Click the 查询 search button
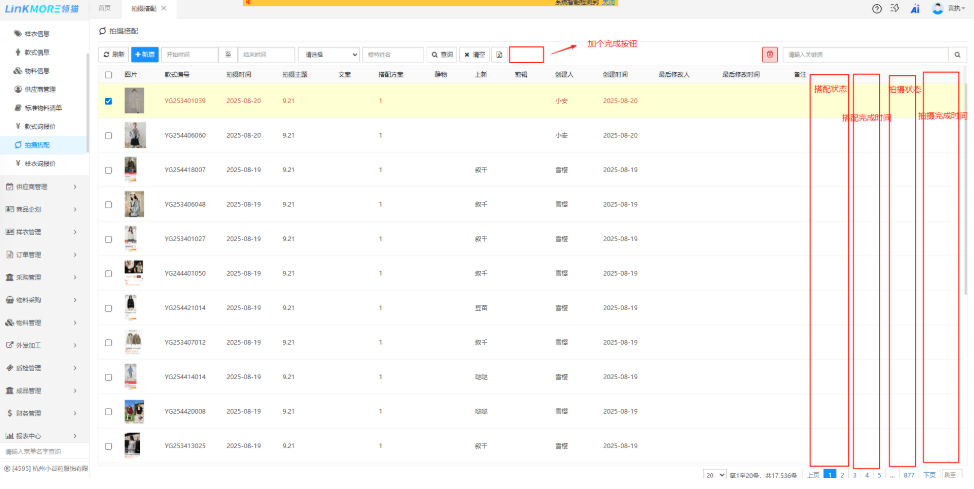The image size is (974, 489). pyautogui.click(x=441, y=54)
